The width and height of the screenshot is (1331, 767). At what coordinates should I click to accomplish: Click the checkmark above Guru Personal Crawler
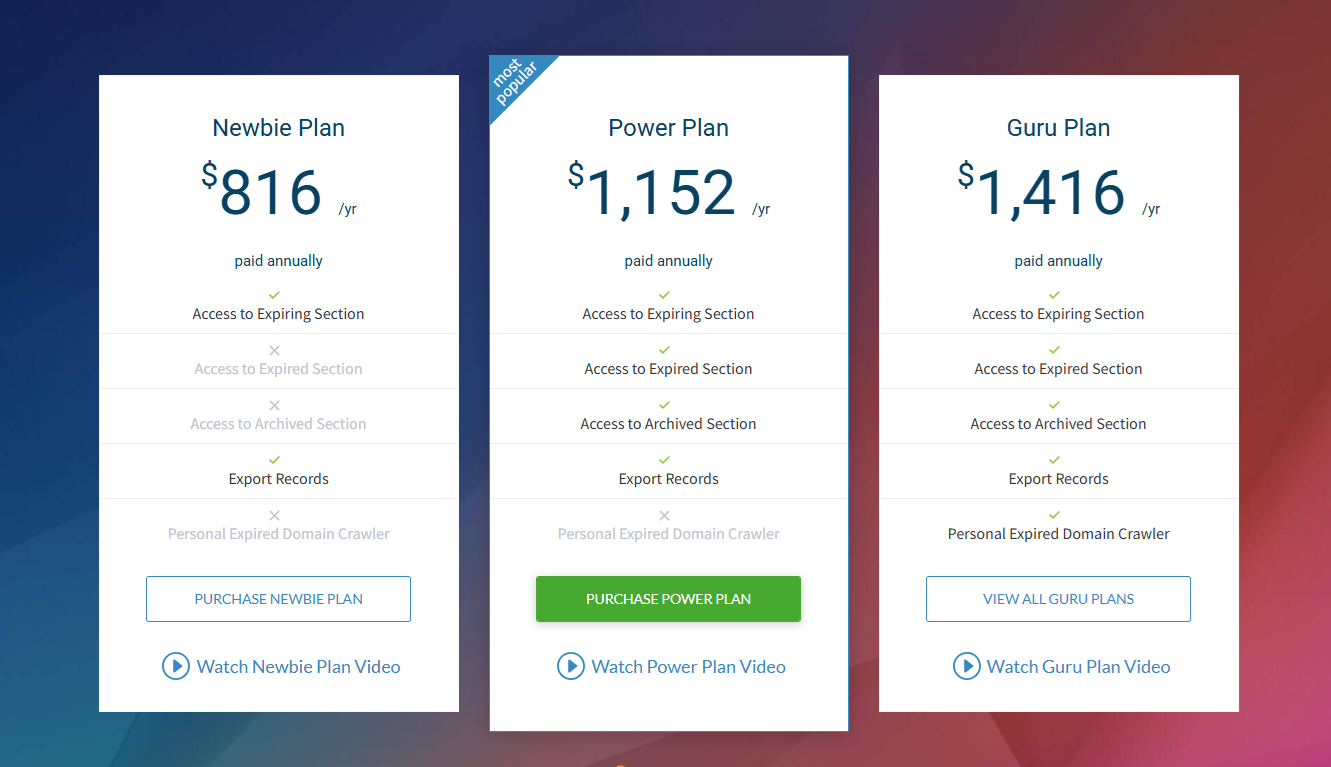pyautogui.click(x=1054, y=515)
